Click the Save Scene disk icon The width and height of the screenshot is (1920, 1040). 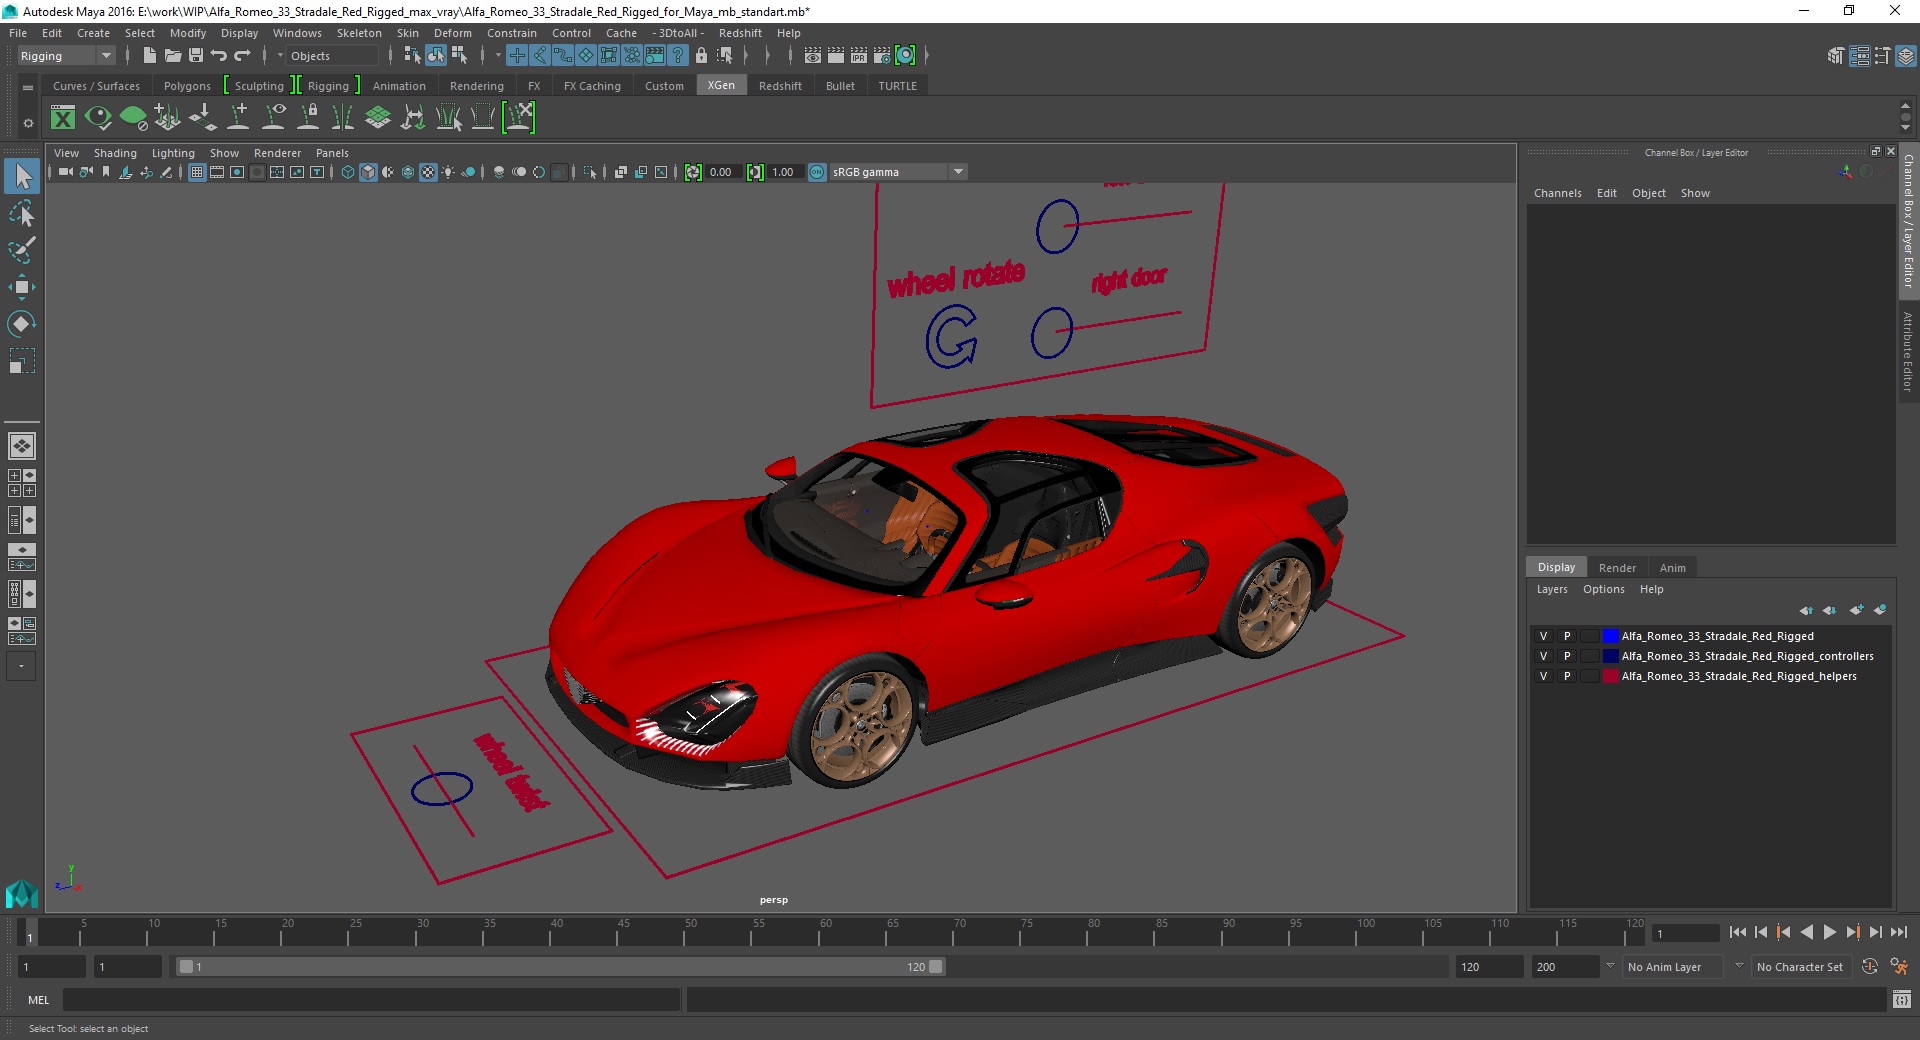[196, 56]
